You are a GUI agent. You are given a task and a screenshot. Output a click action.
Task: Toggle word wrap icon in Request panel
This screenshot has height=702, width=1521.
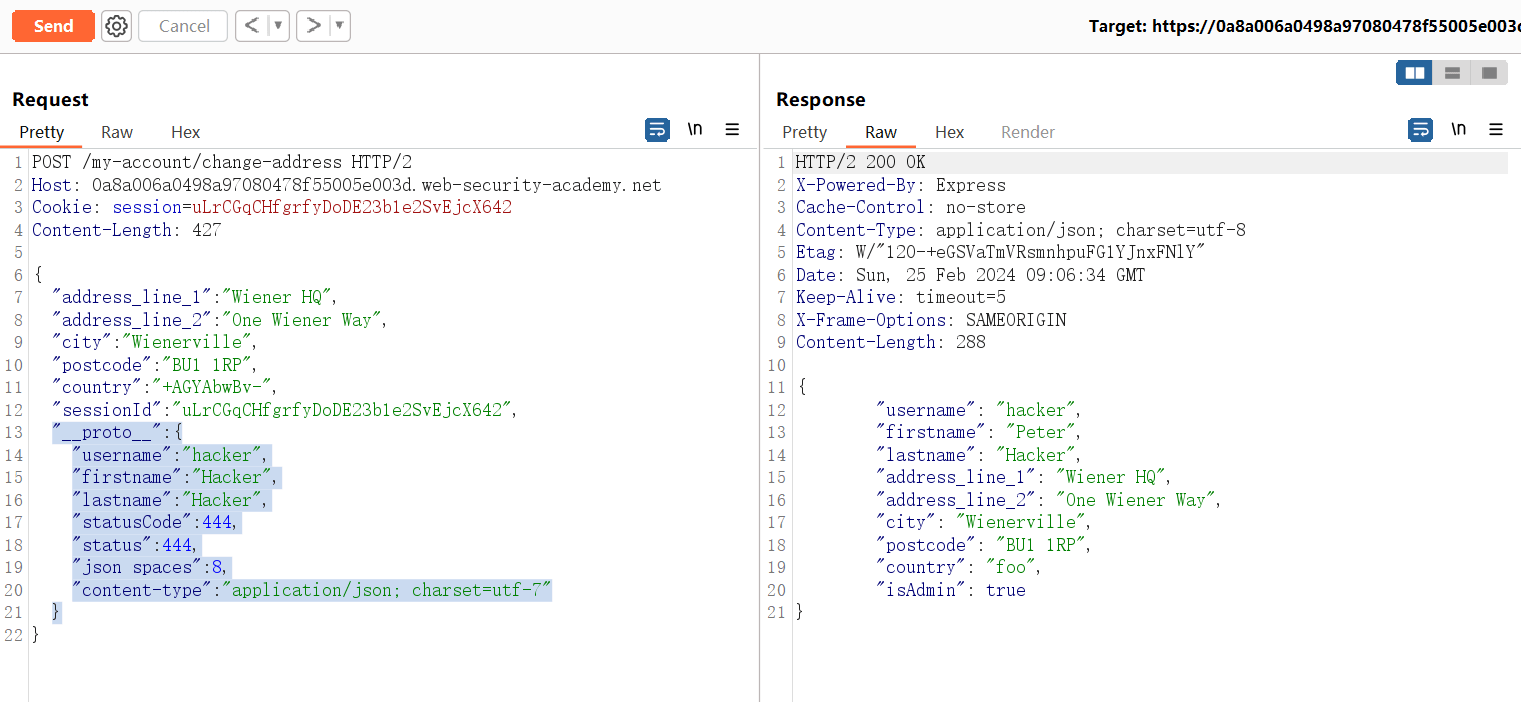[657, 130]
